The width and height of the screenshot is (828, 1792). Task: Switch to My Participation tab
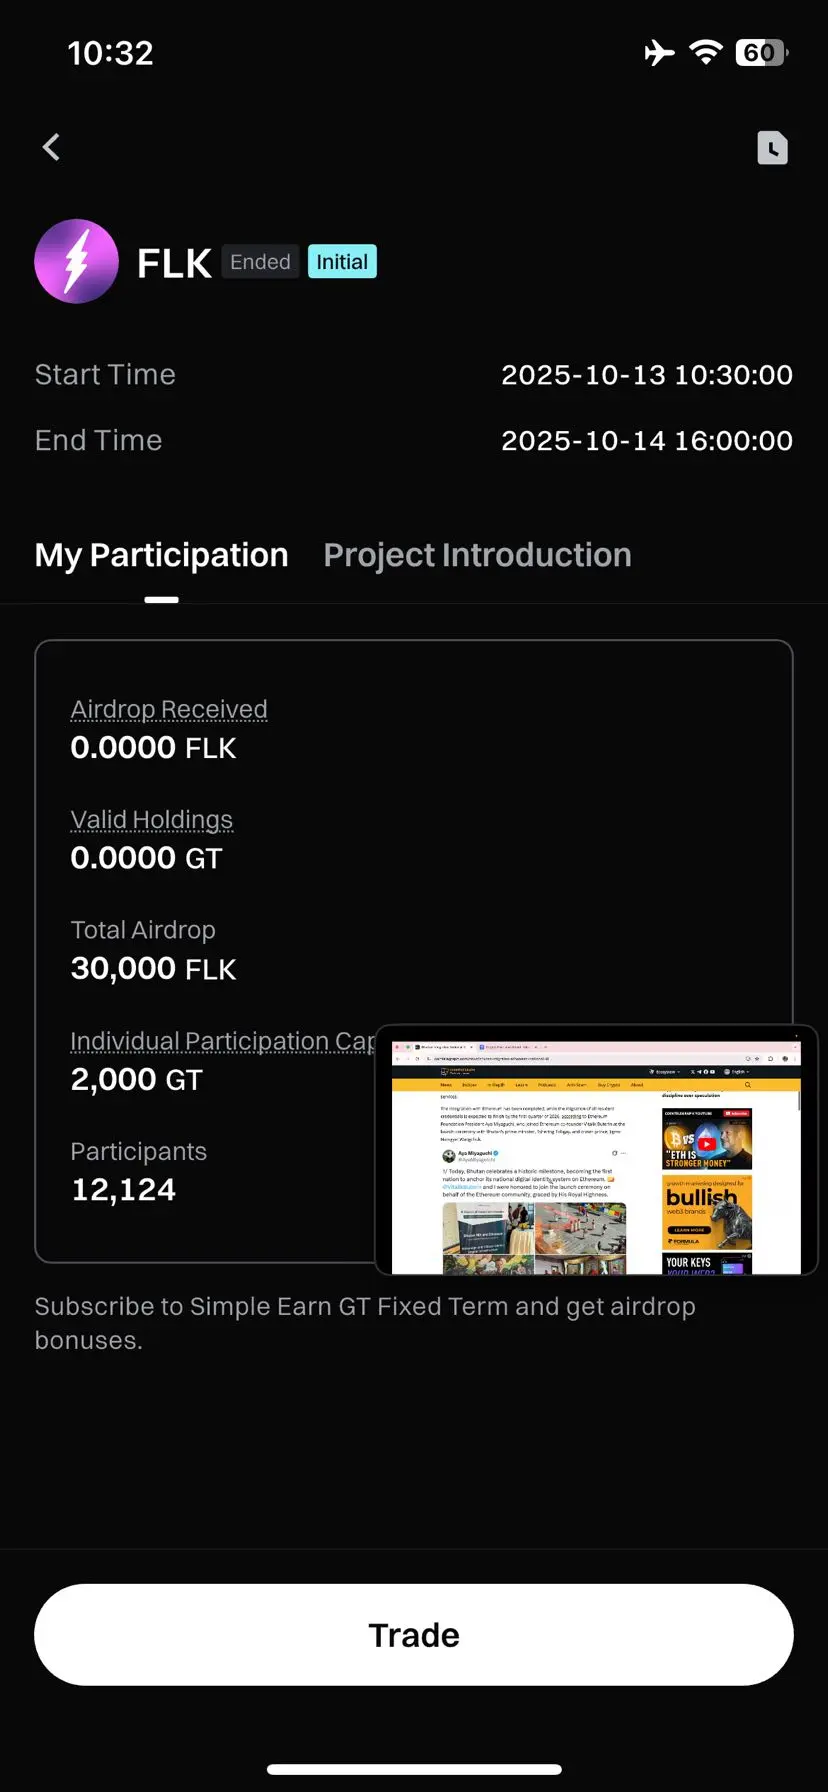click(x=161, y=556)
